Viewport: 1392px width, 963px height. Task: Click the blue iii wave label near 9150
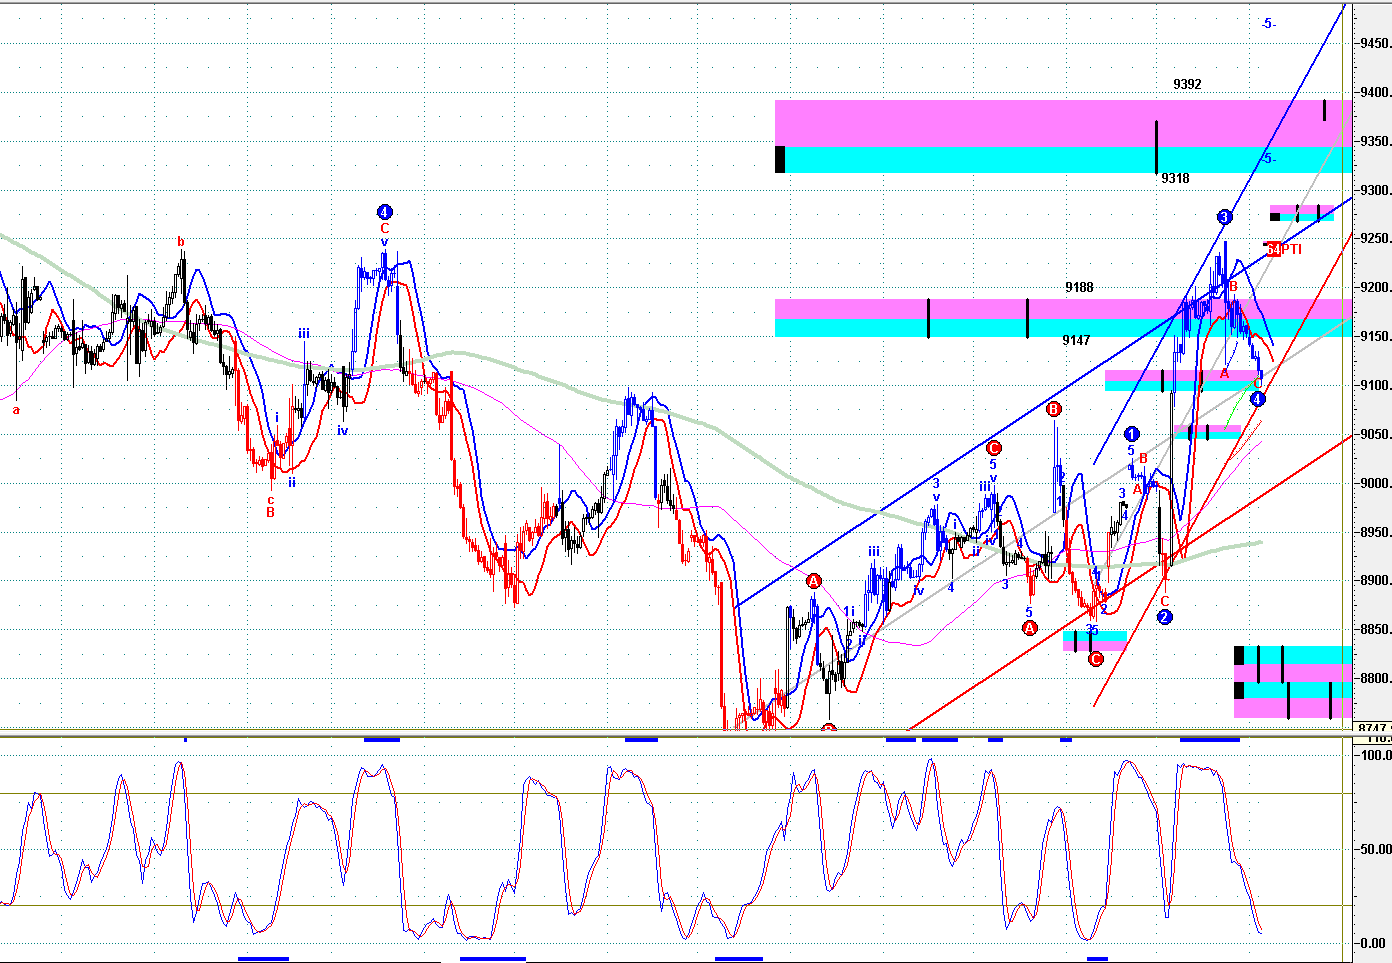303,333
